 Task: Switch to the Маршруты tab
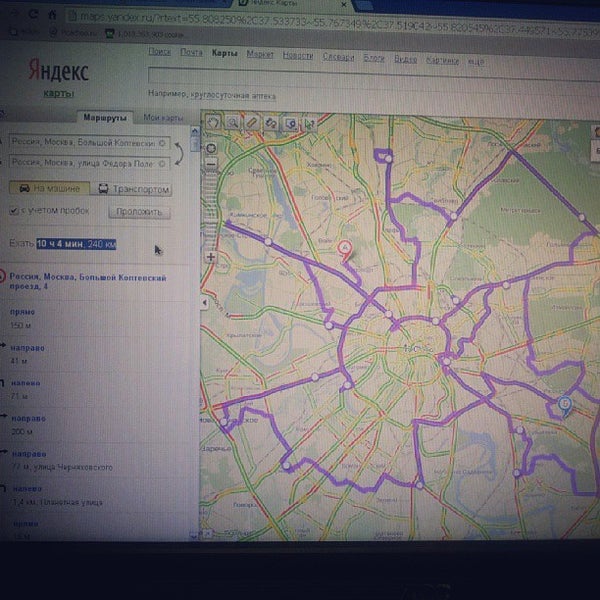[x=105, y=117]
